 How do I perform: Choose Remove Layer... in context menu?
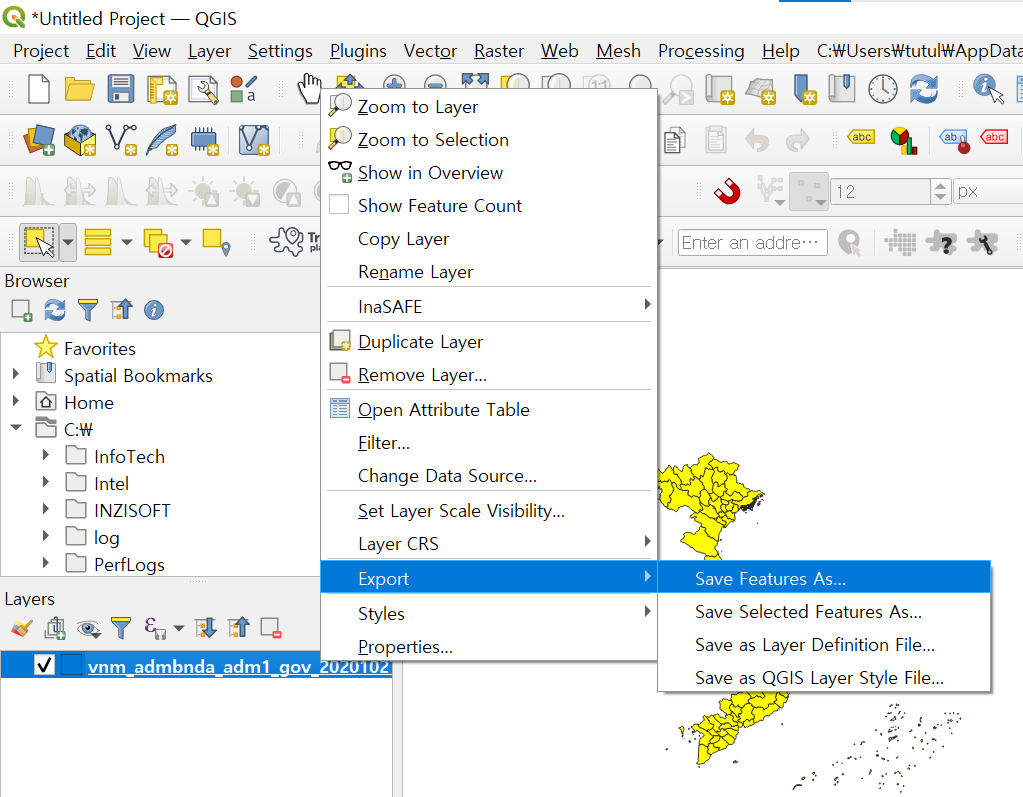point(489,375)
